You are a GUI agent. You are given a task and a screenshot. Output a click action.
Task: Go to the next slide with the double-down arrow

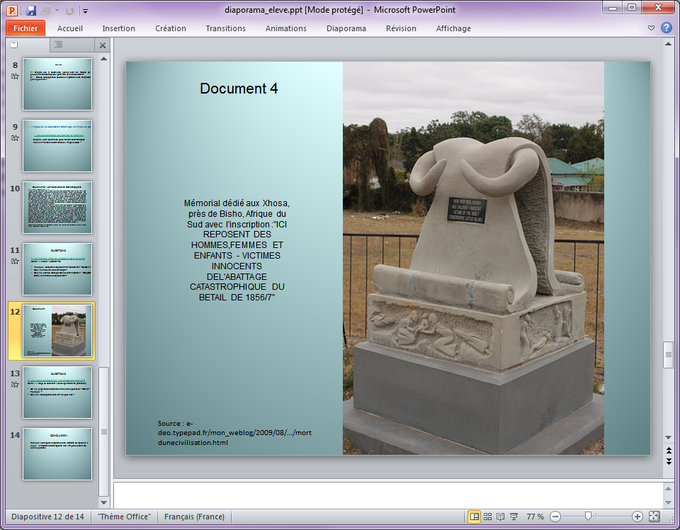668,461
